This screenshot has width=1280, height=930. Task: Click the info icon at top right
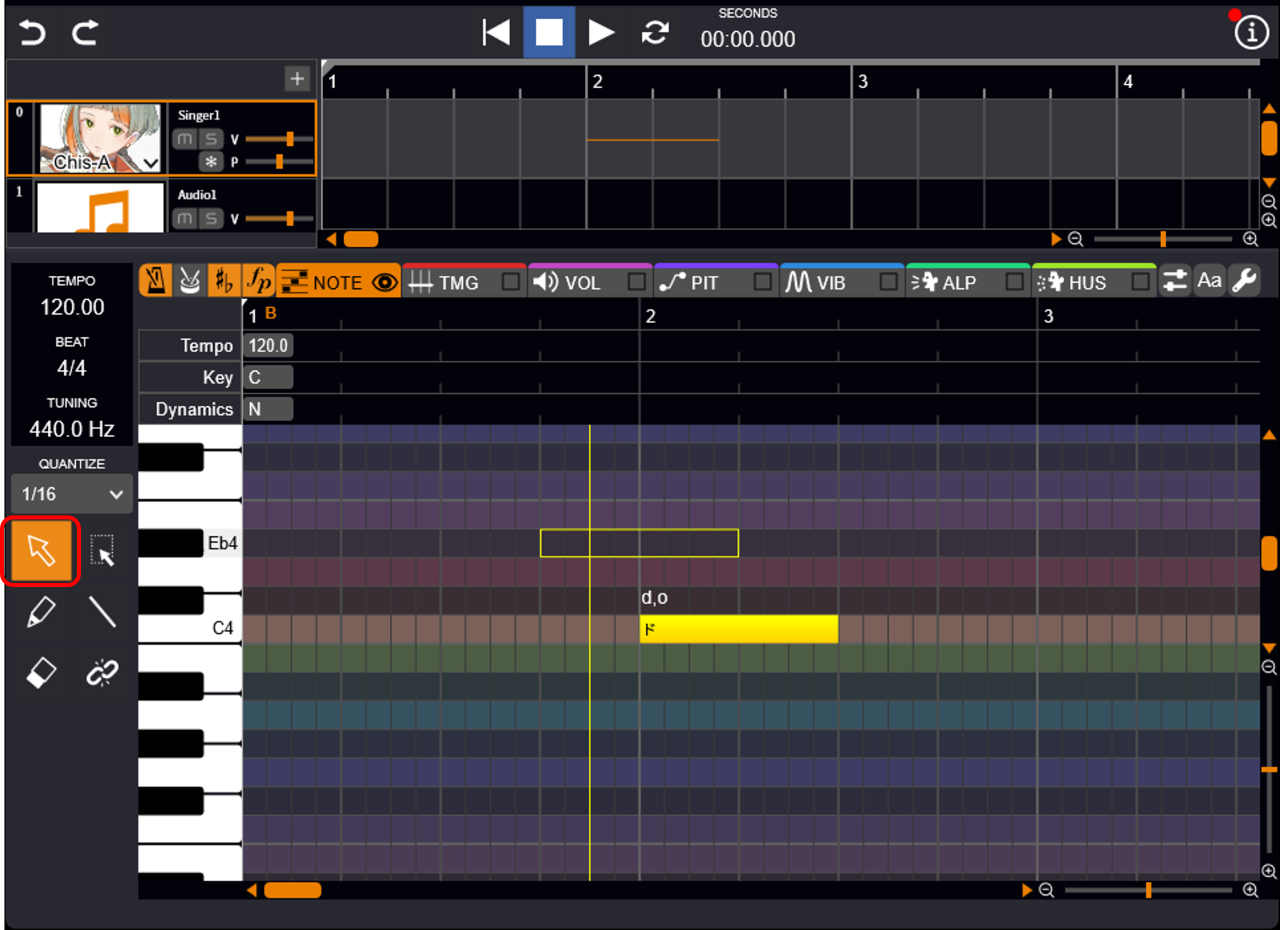point(1250,33)
